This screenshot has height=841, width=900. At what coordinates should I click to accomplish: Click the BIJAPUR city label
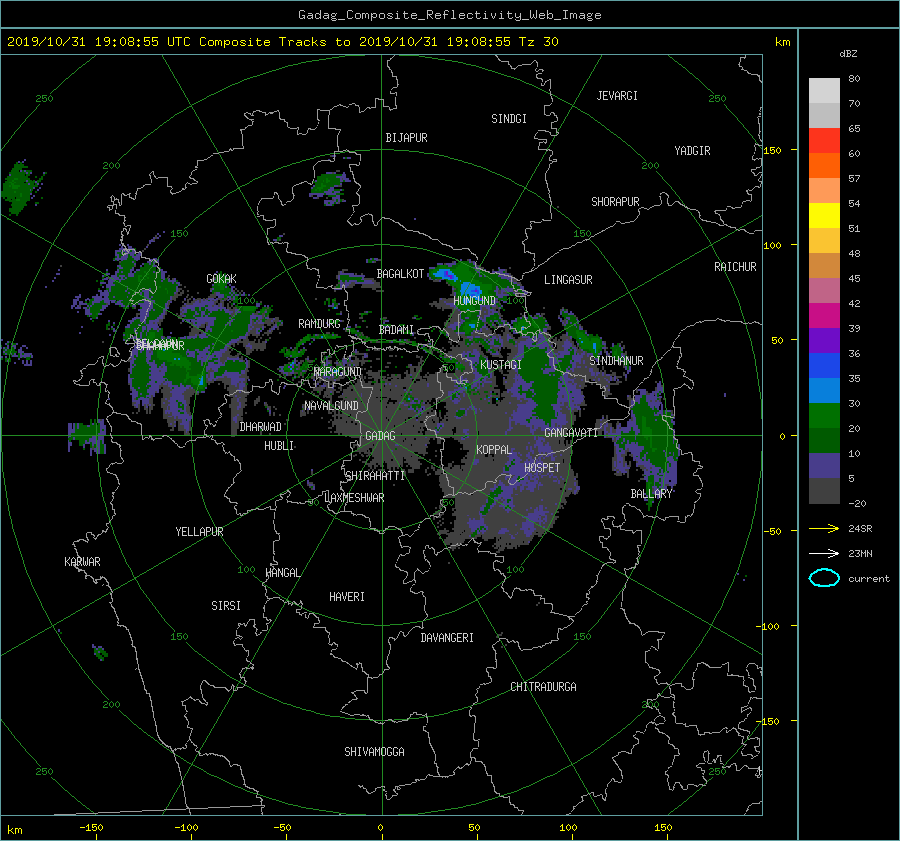pyautogui.click(x=406, y=138)
